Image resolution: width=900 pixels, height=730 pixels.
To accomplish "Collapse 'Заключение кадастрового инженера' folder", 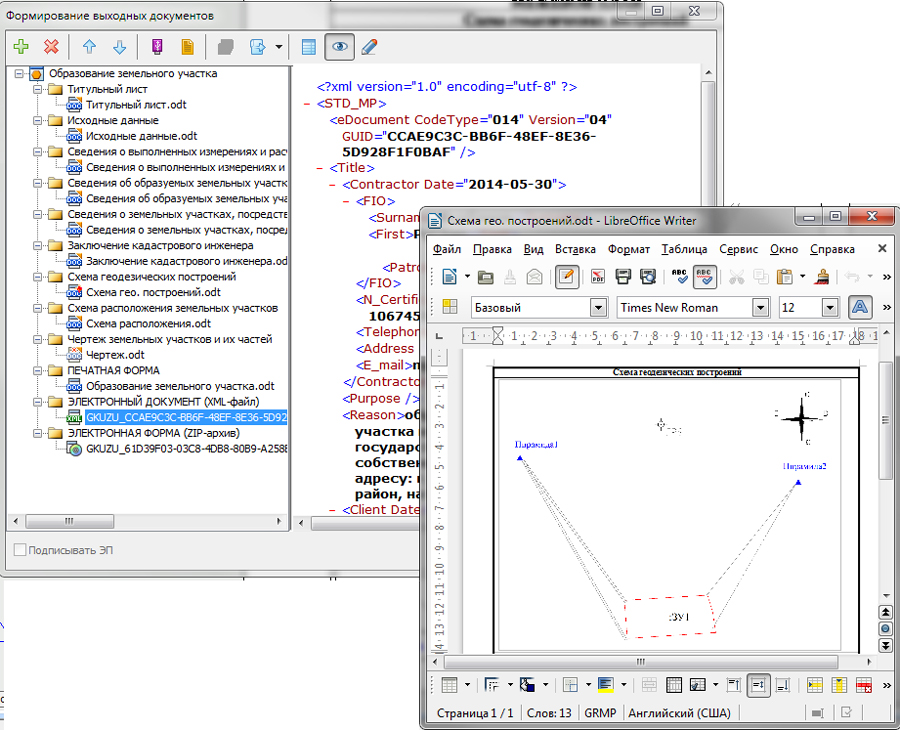I will tap(37, 246).
